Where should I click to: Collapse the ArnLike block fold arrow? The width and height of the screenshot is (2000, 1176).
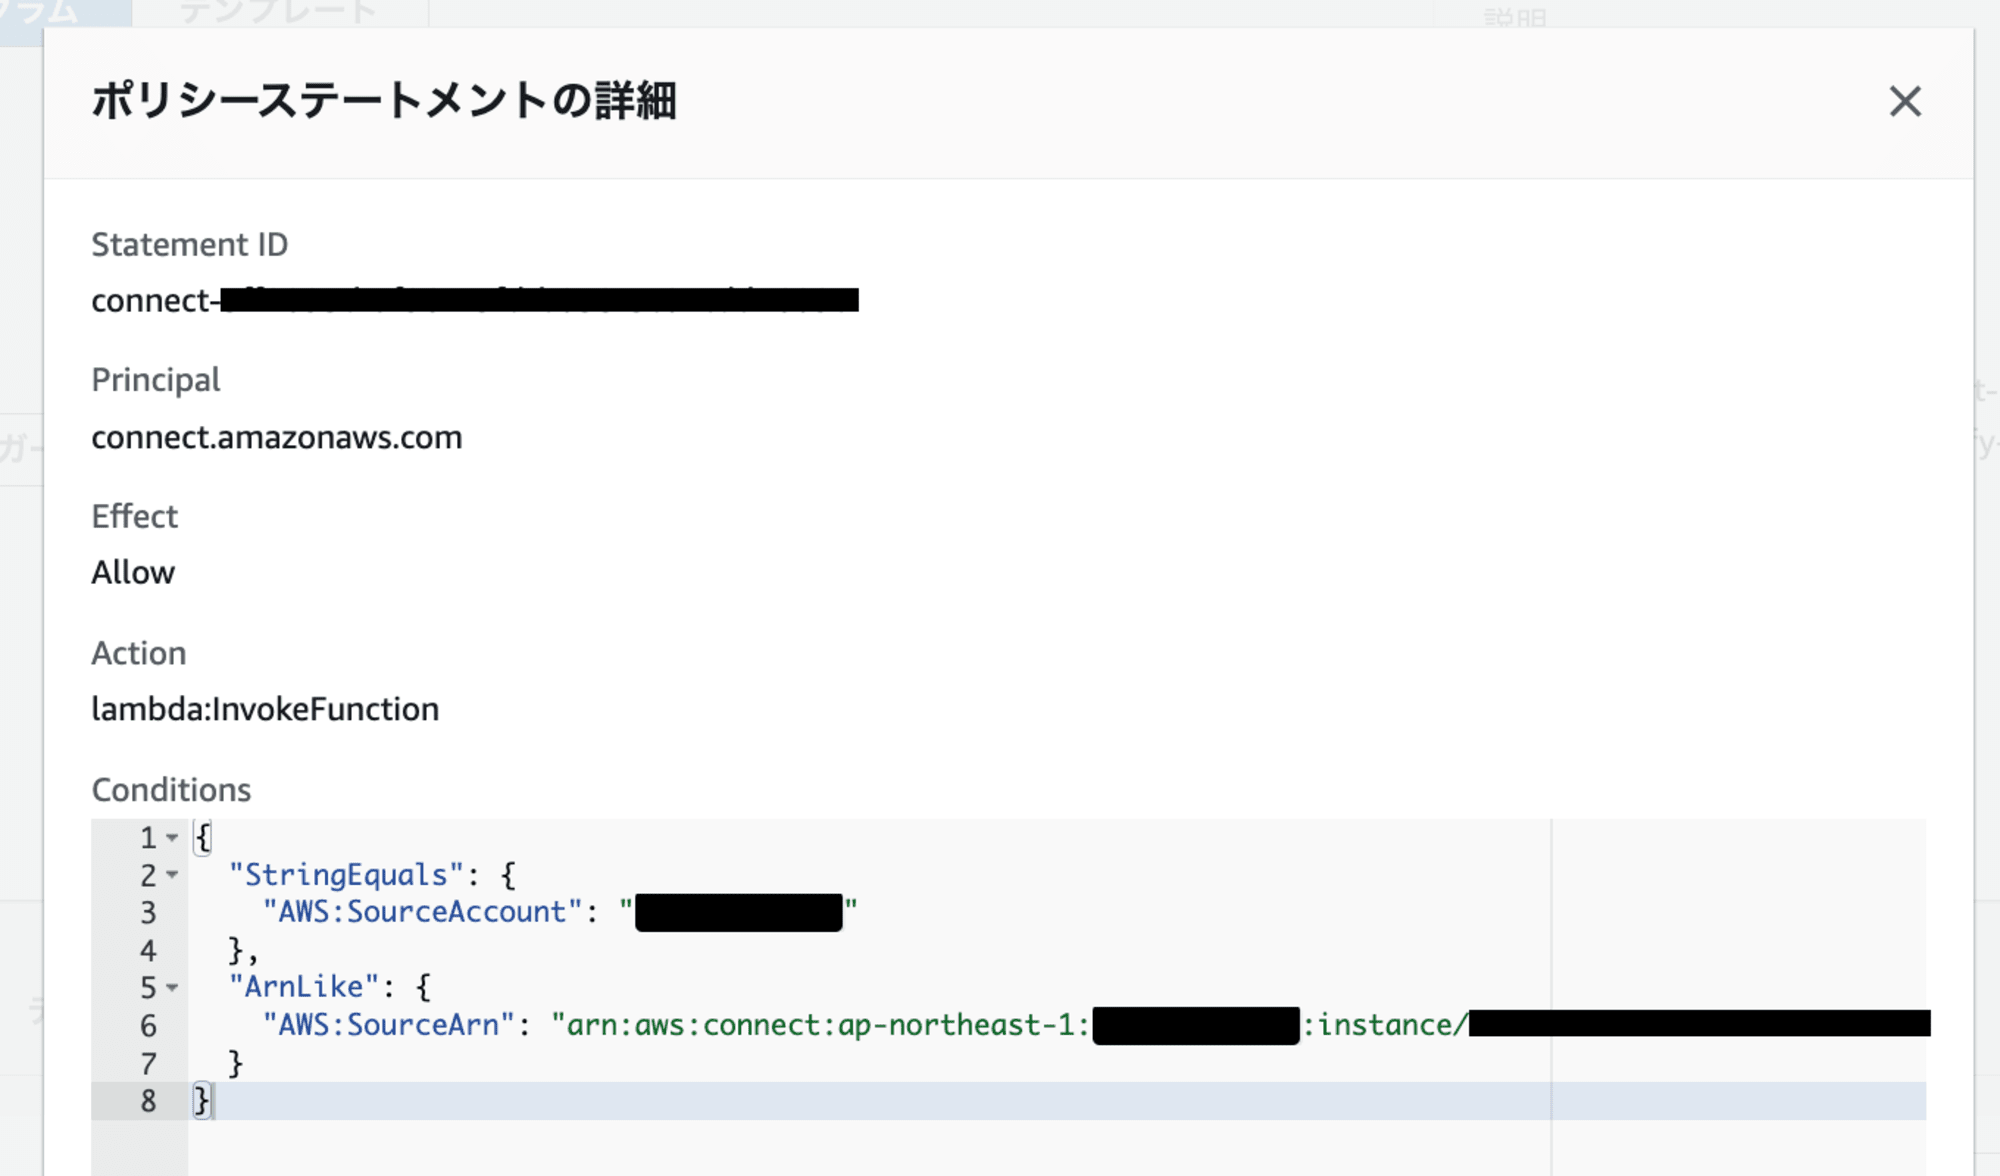point(172,988)
